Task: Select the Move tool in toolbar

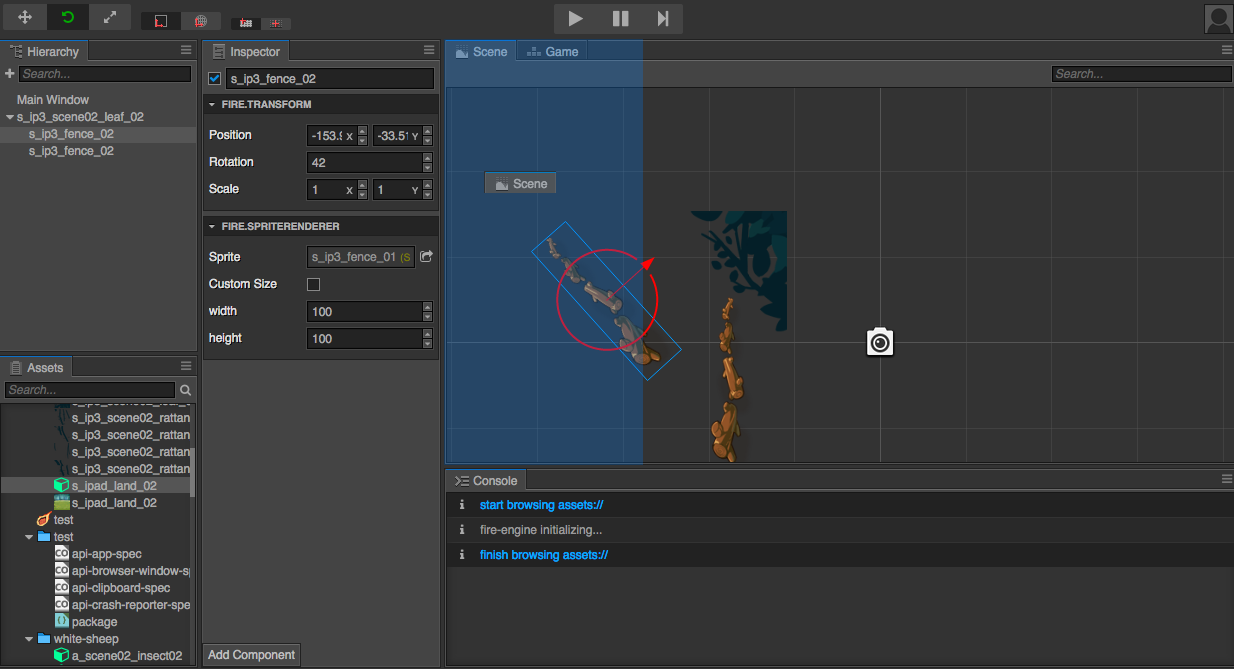Action: point(25,18)
